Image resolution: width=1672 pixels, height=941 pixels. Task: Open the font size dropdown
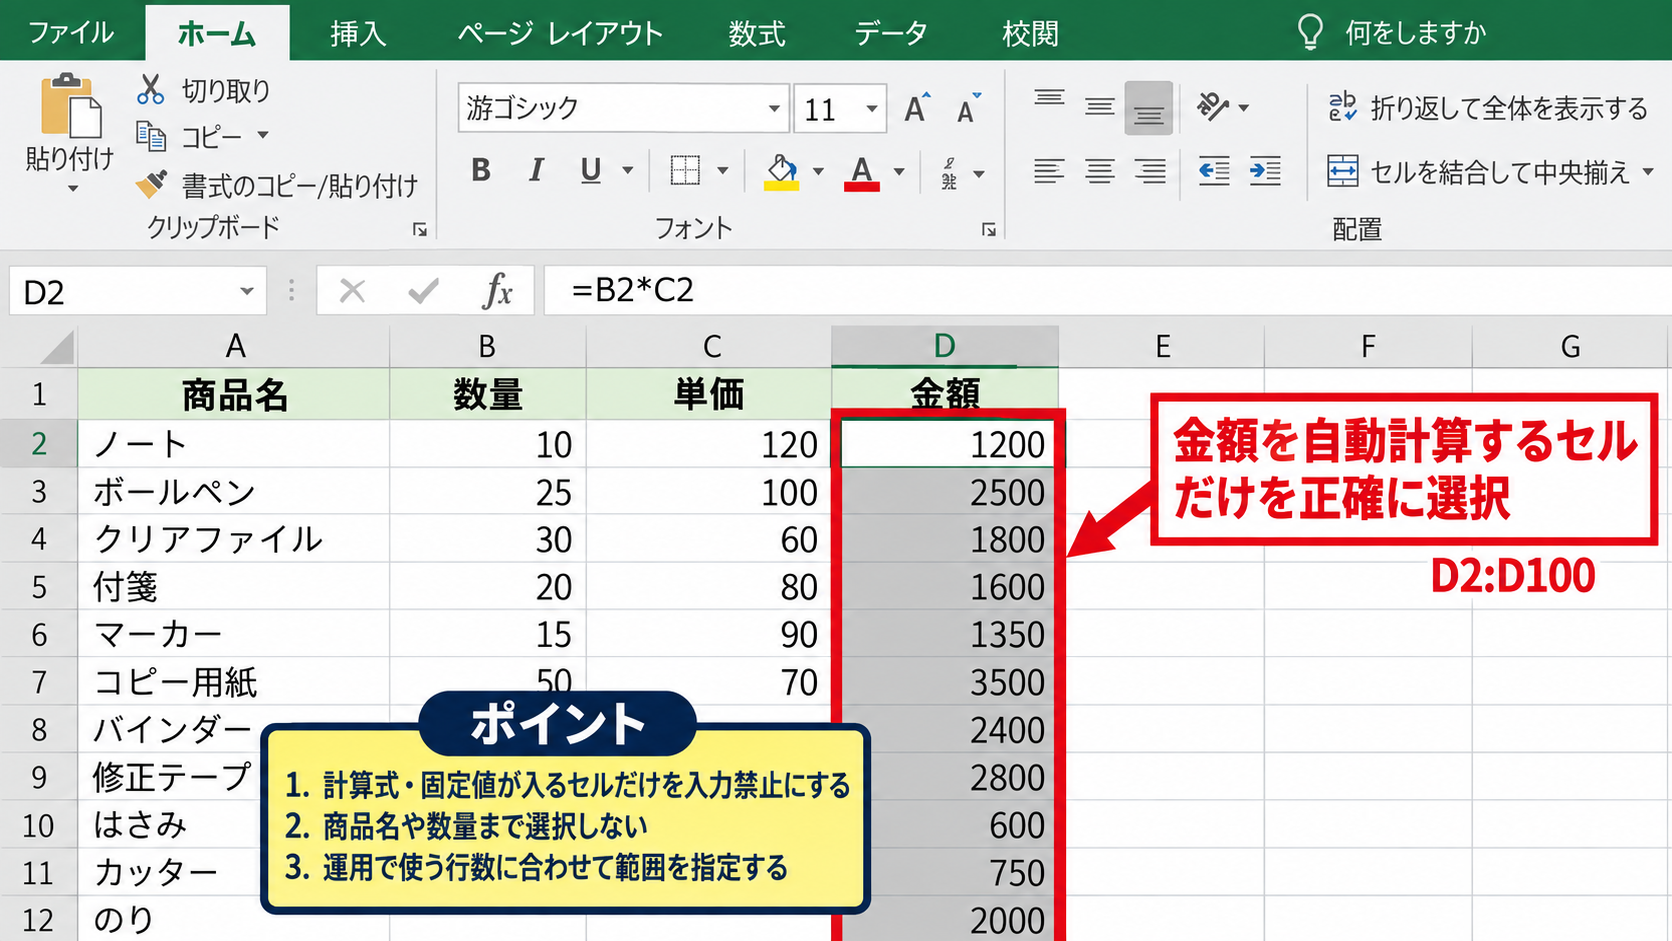(872, 109)
